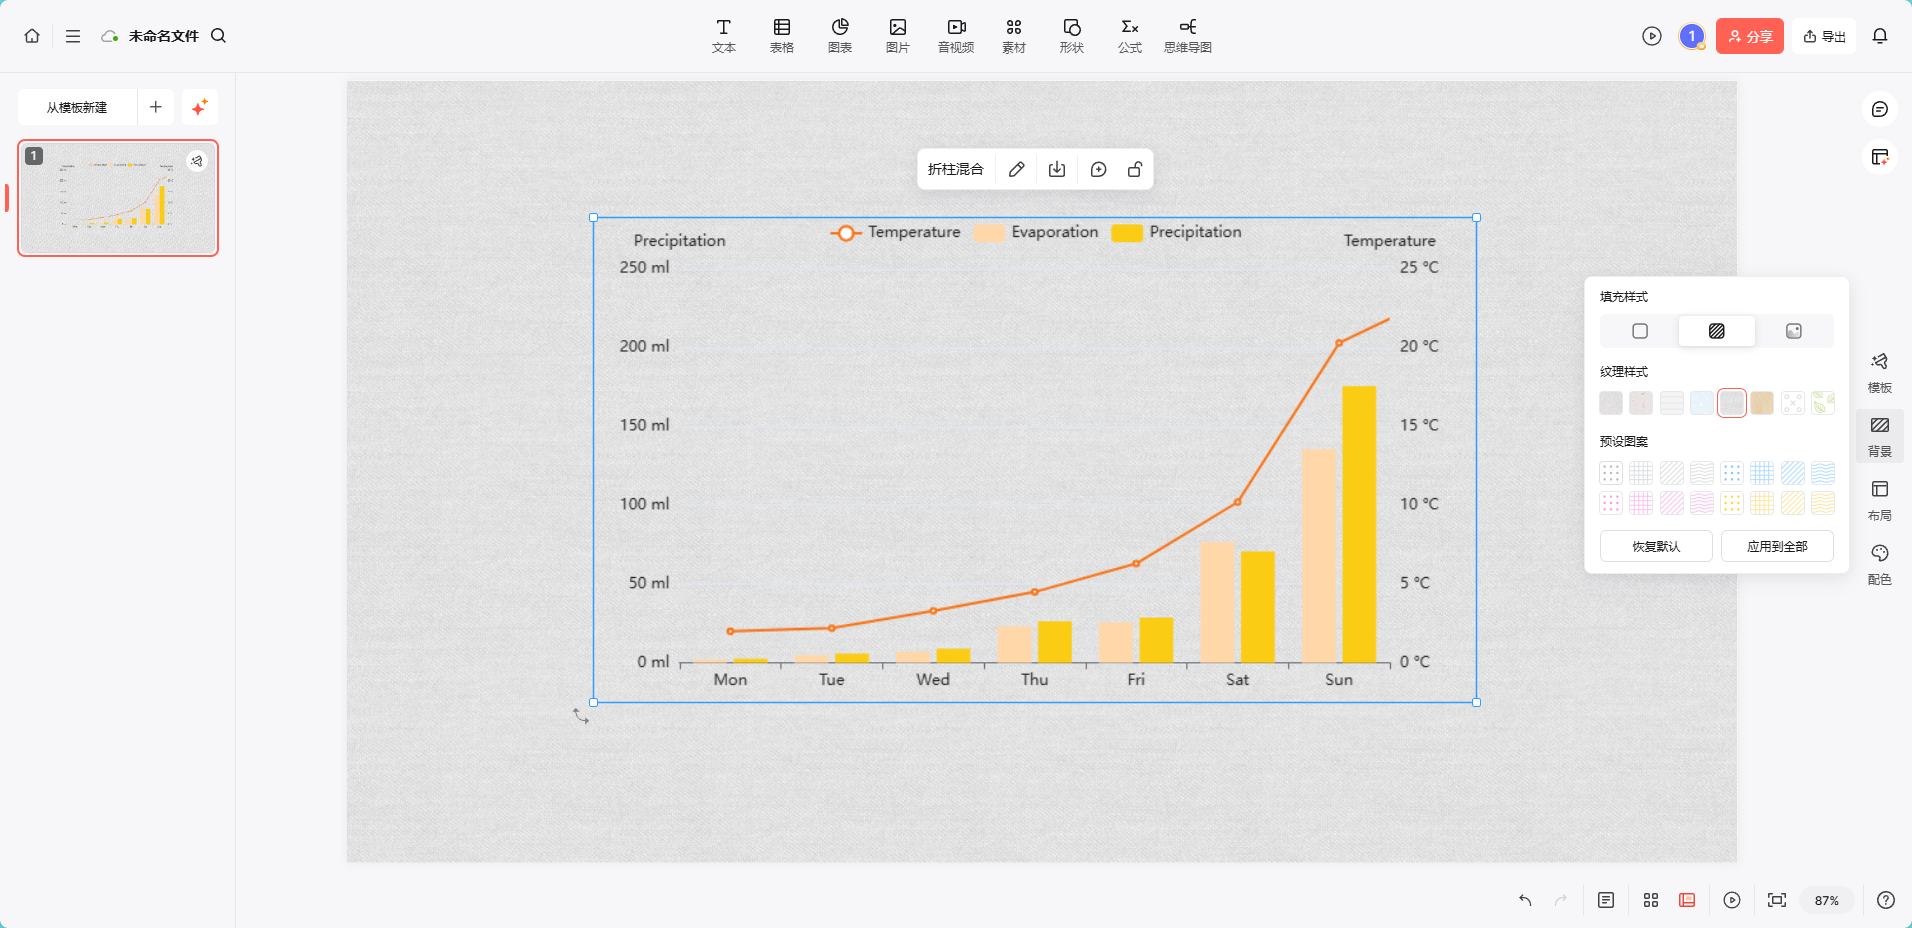Image resolution: width=1912 pixels, height=928 pixels.
Task: Select the texture pattern fill style
Action: click(x=1717, y=331)
